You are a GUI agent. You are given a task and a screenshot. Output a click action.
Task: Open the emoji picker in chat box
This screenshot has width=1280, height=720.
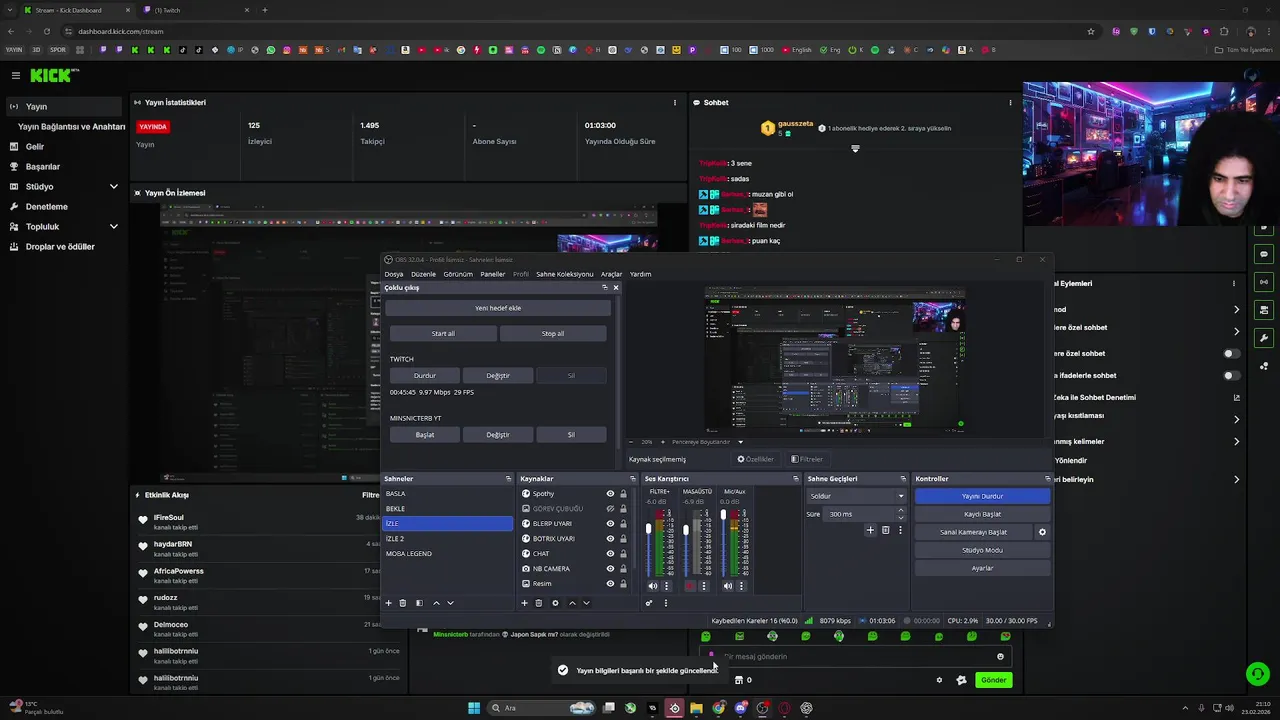point(1000,657)
